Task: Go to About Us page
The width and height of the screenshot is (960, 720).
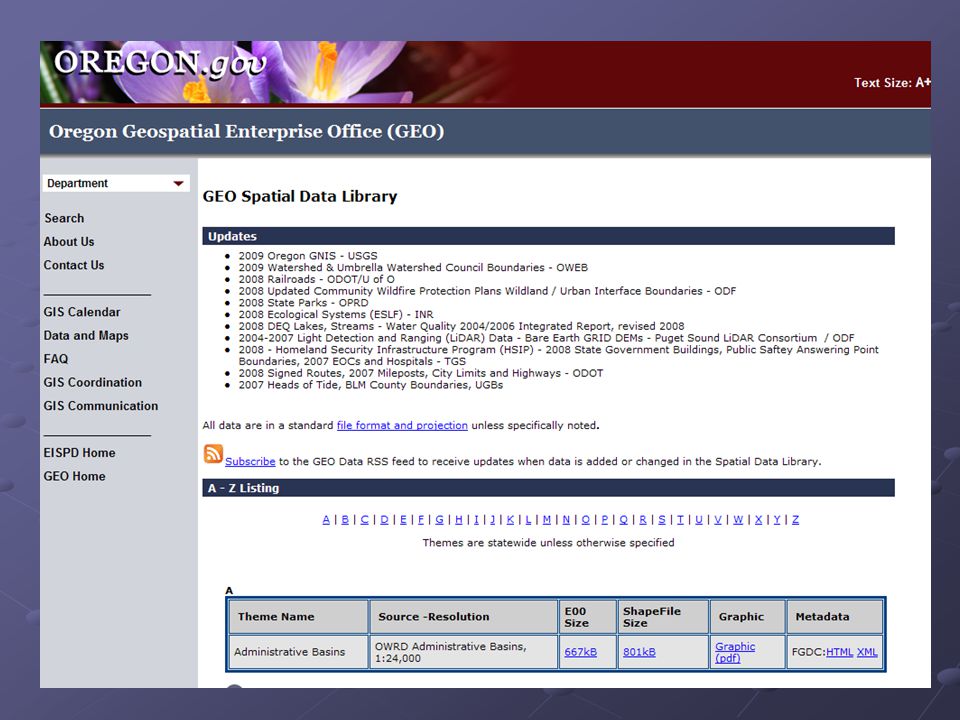Action: (69, 241)
